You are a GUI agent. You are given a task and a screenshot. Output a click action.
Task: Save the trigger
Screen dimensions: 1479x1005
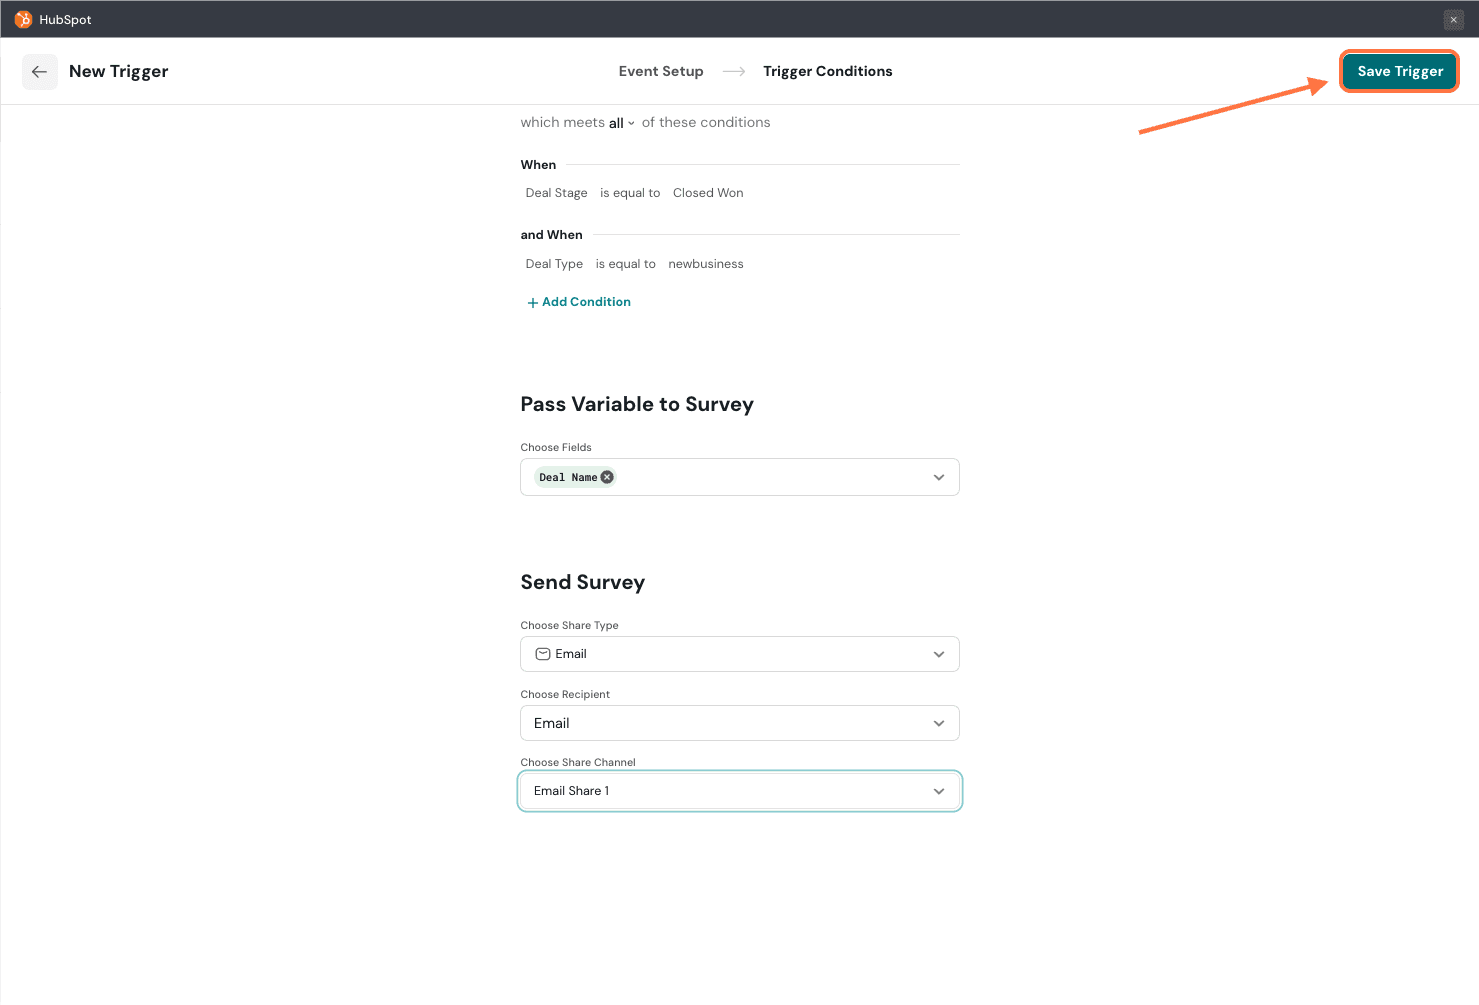tap(1399, 72)
